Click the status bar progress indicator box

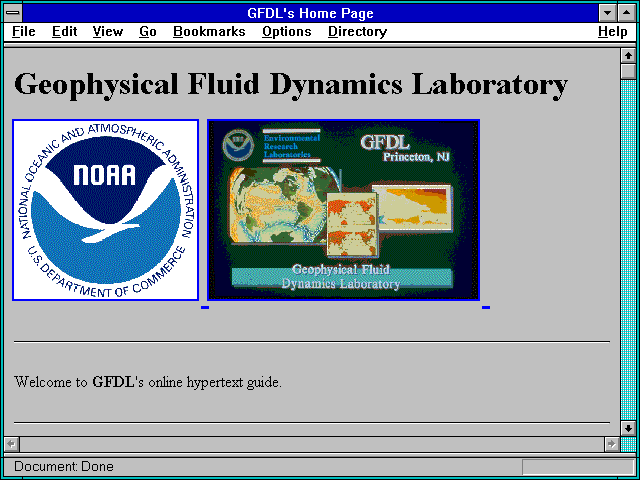pyautogui.click(x=578, y=467)
